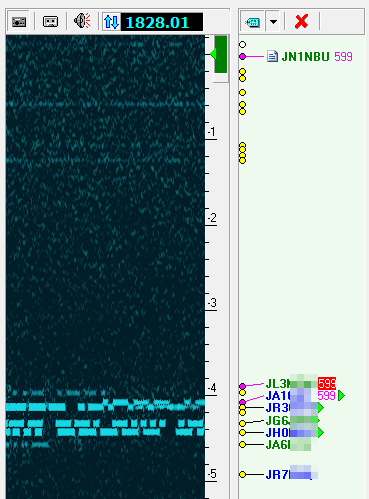Click the magenta dot linked to JL3
The width and height of the screenshot is (369, 499).
pos(243,386)
